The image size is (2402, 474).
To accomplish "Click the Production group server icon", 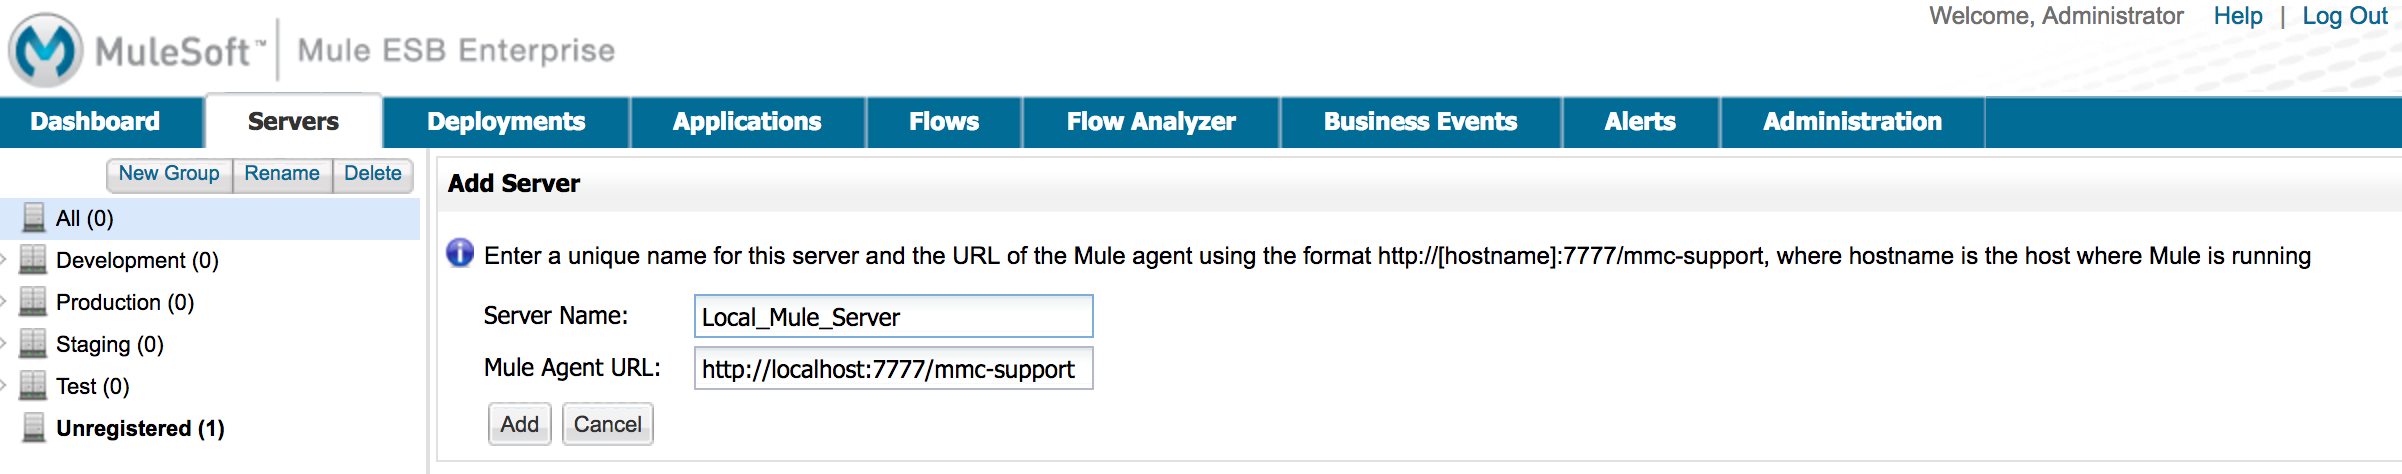I will pyautogui.click(x=33, y=302).
